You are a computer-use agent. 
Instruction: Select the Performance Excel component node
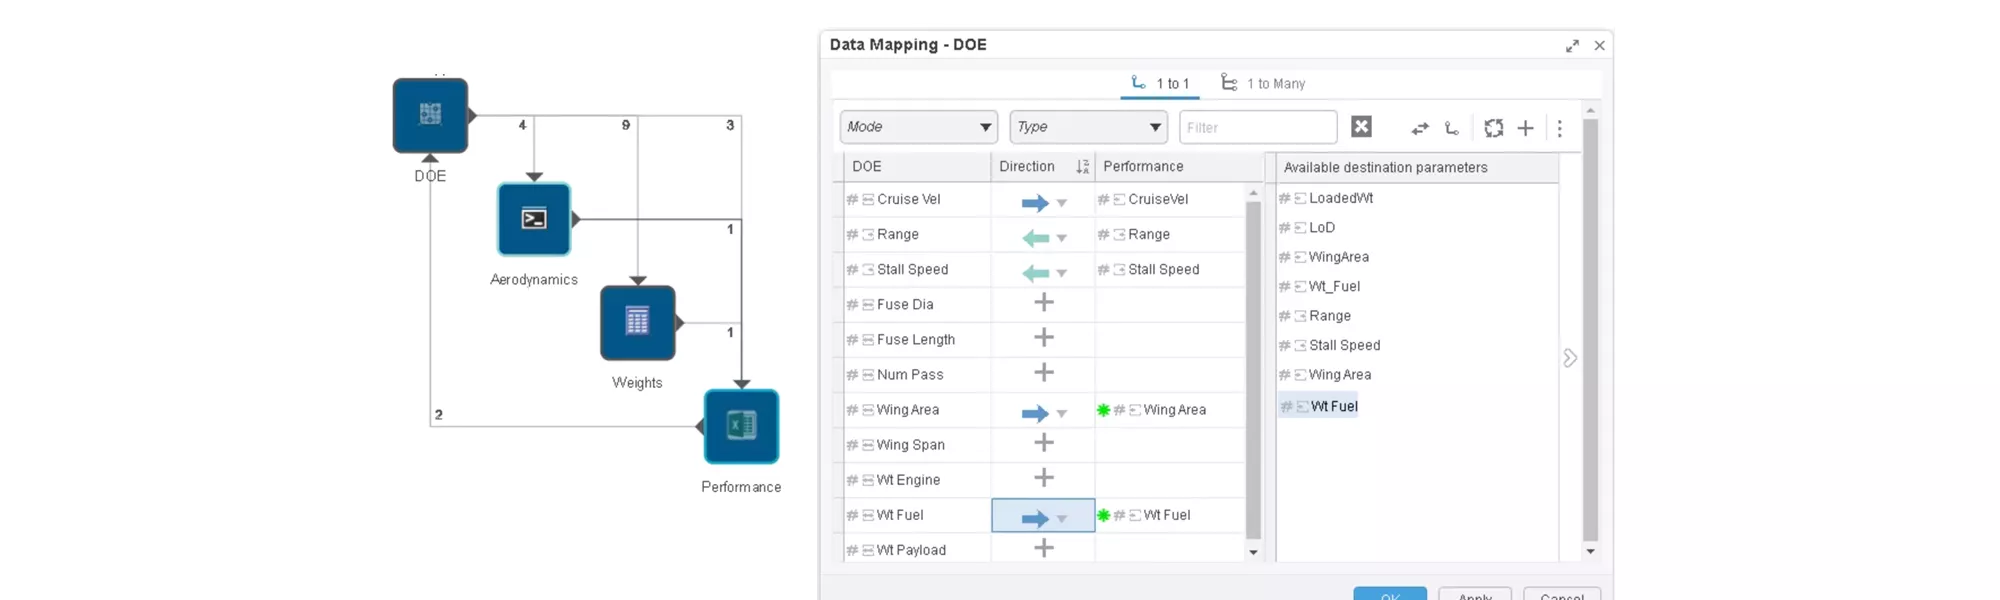point(741,426)
